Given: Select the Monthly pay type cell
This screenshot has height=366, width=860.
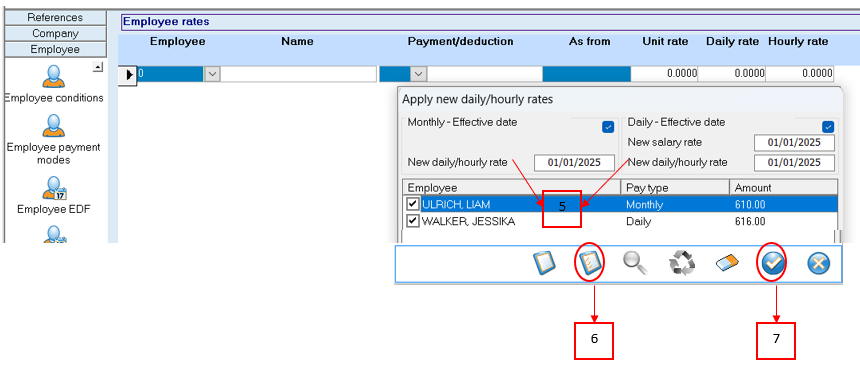Looking at the screenshot, I should [644, 205].
